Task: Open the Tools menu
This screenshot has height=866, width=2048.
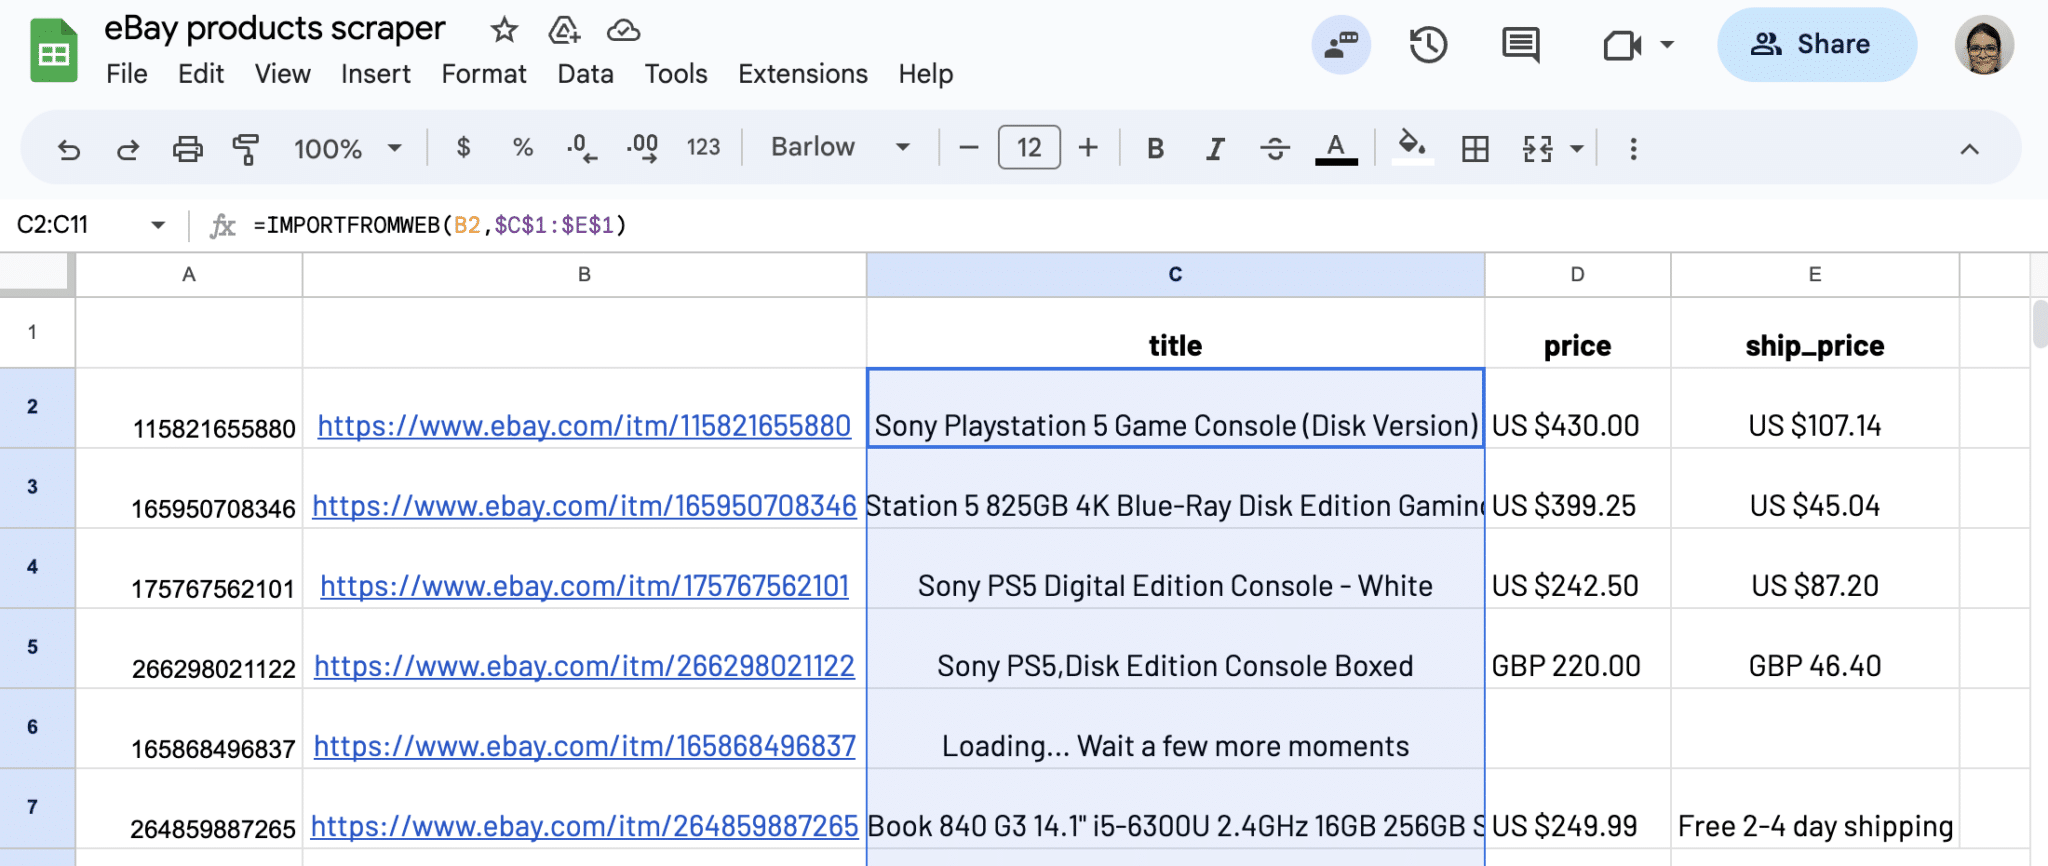Action: pos(676,74)
